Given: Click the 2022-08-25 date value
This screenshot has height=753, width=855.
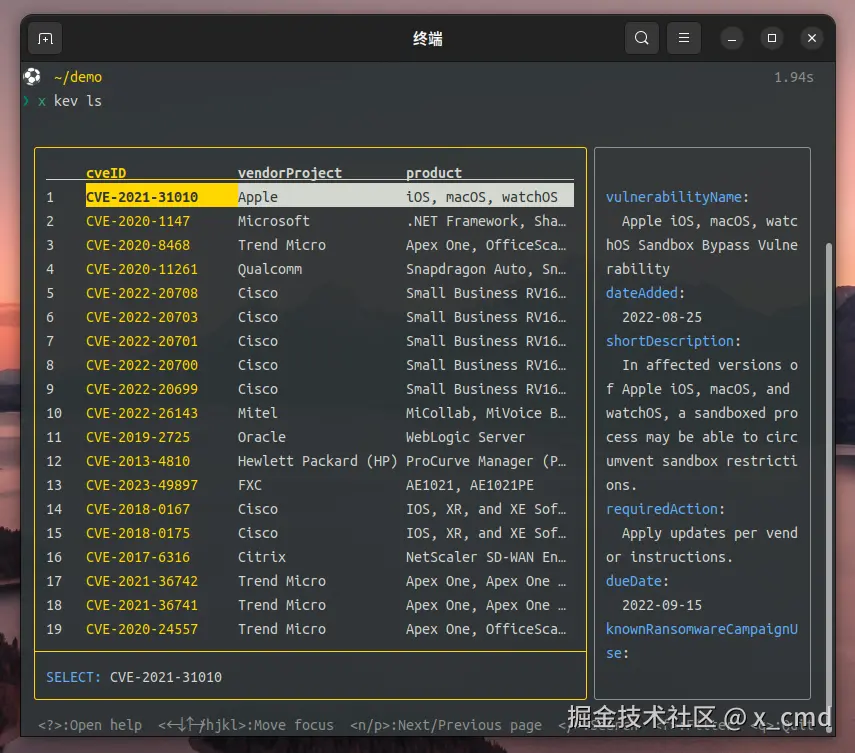Looking at the screenshot, I should [x=662, y=317].
